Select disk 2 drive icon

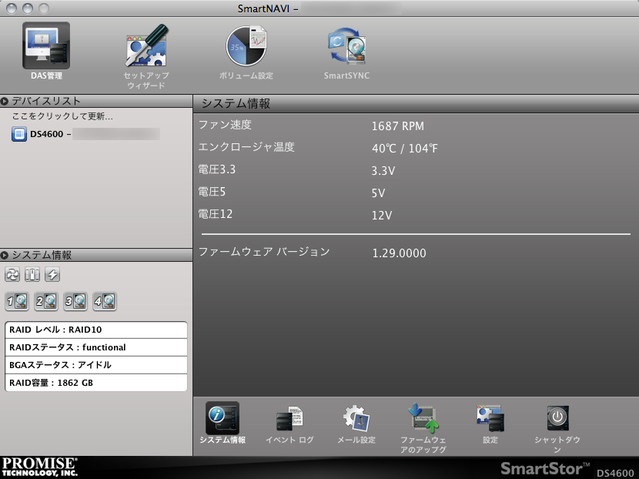pos(46,300)
